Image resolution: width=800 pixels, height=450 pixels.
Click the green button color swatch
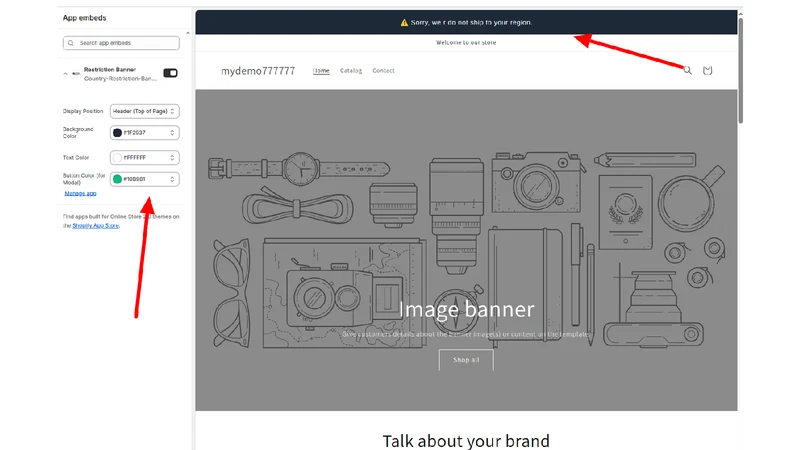(x=117, y=179)
